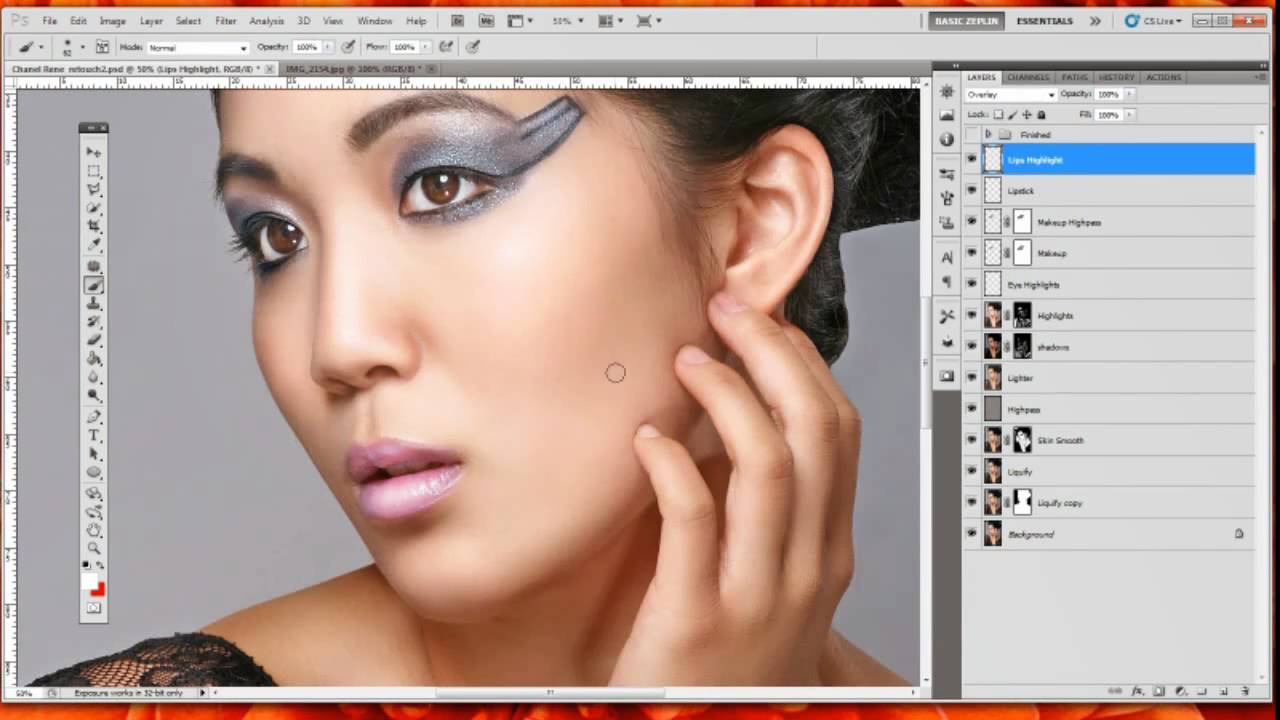Image resolution: width=1280 pixels, height=720 pixels.
Task: Switch to the Channels tab
Action: click(x=1028, y=77)
